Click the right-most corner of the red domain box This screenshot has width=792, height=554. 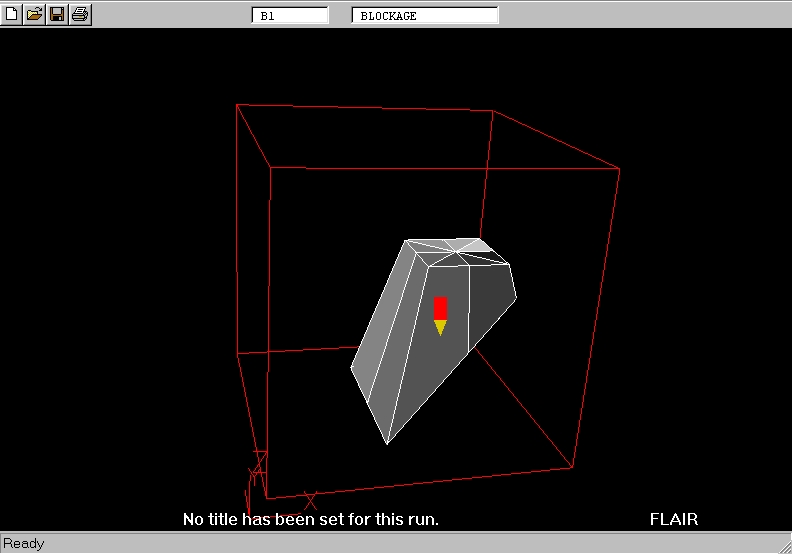(x=619, y=169)
